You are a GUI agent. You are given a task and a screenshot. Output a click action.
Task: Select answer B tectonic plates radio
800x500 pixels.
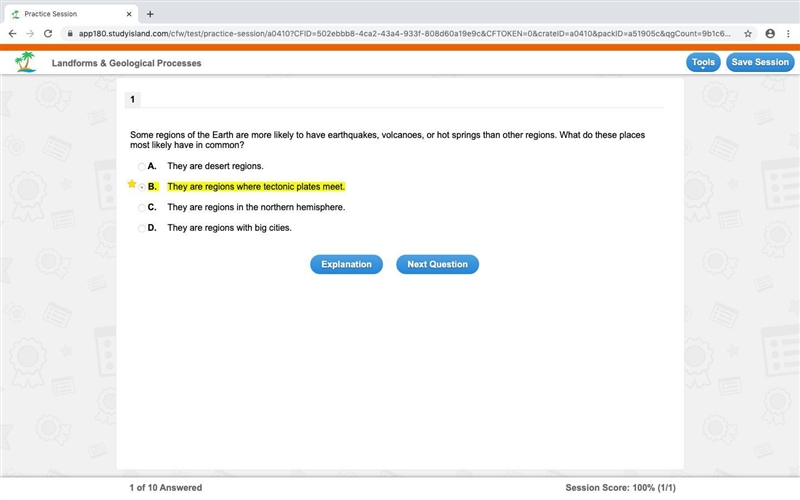click(142, 187)
